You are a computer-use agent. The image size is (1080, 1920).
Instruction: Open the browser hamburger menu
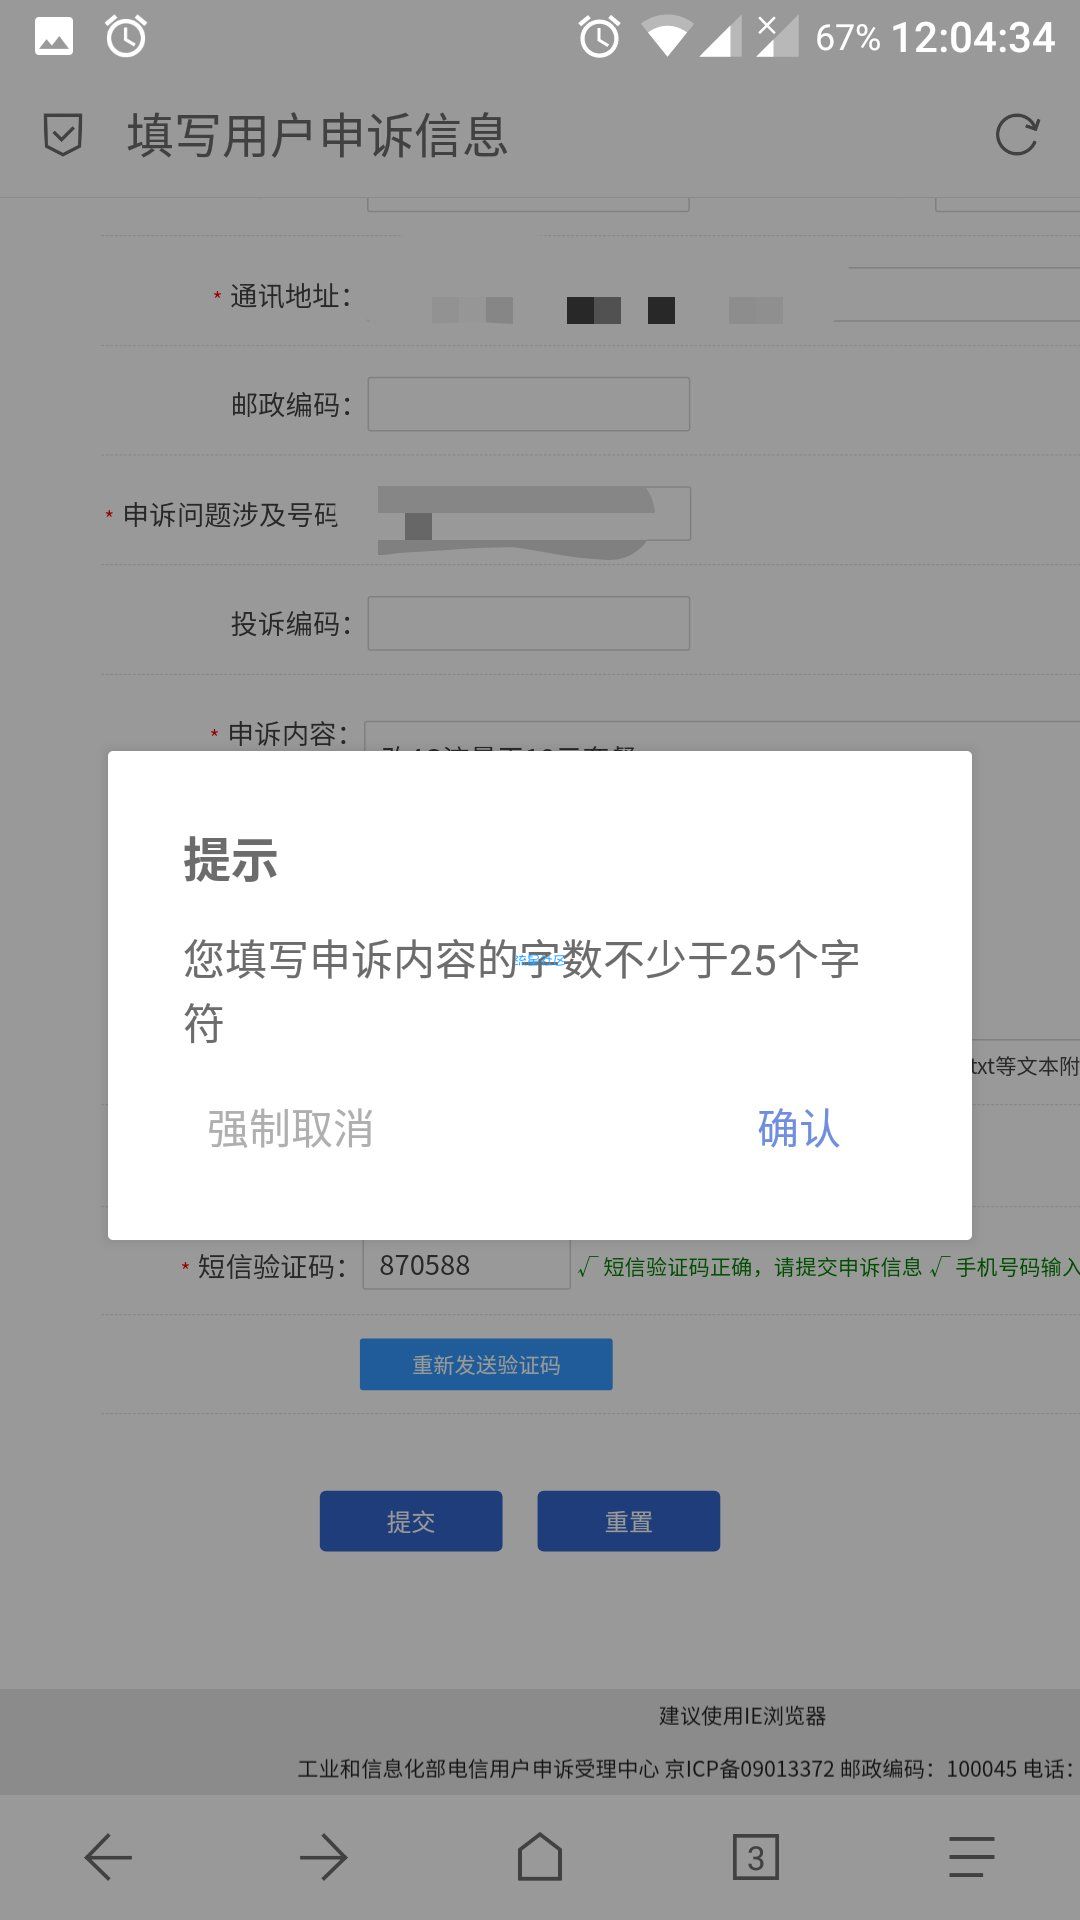coord(972,1857)
